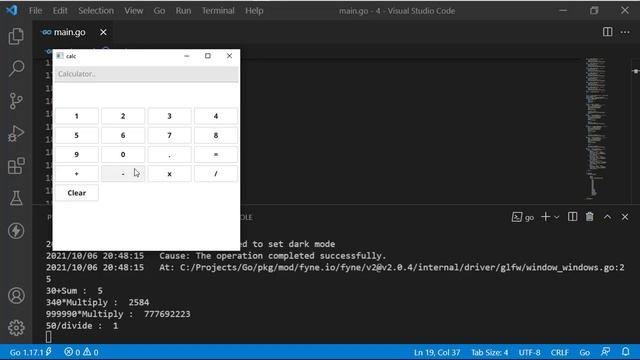Click Go 1.17.1 version in status bar
This screenshot has width=640, height=360.
31,352
